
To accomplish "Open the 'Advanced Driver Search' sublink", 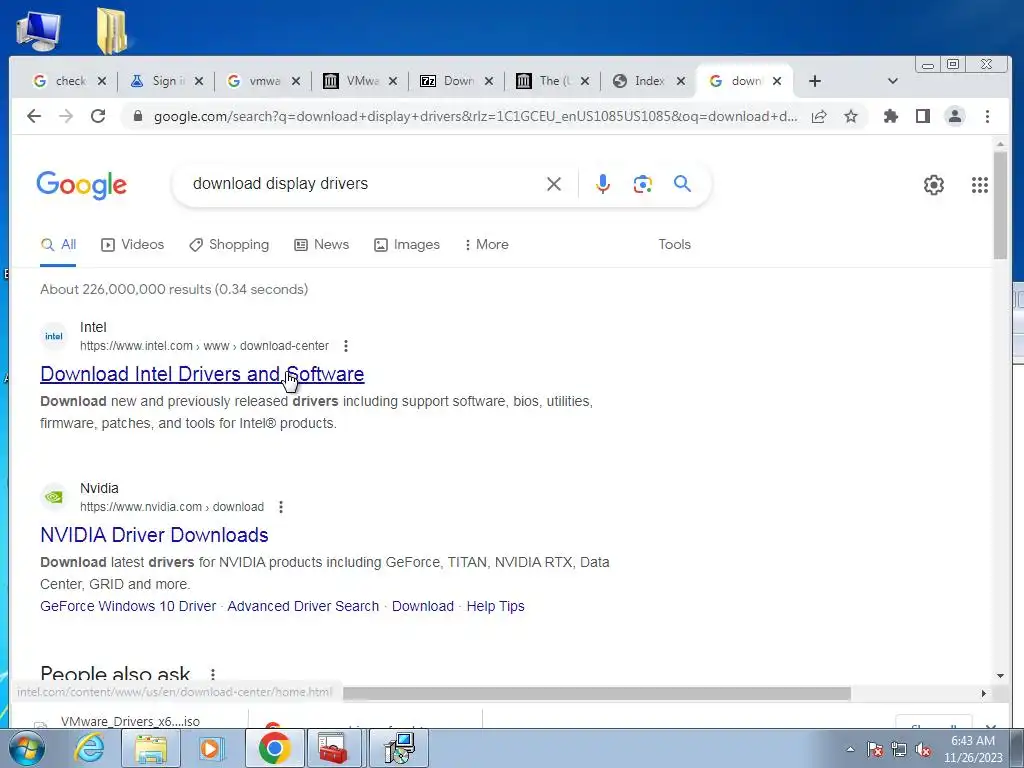I will click(303, 606).
